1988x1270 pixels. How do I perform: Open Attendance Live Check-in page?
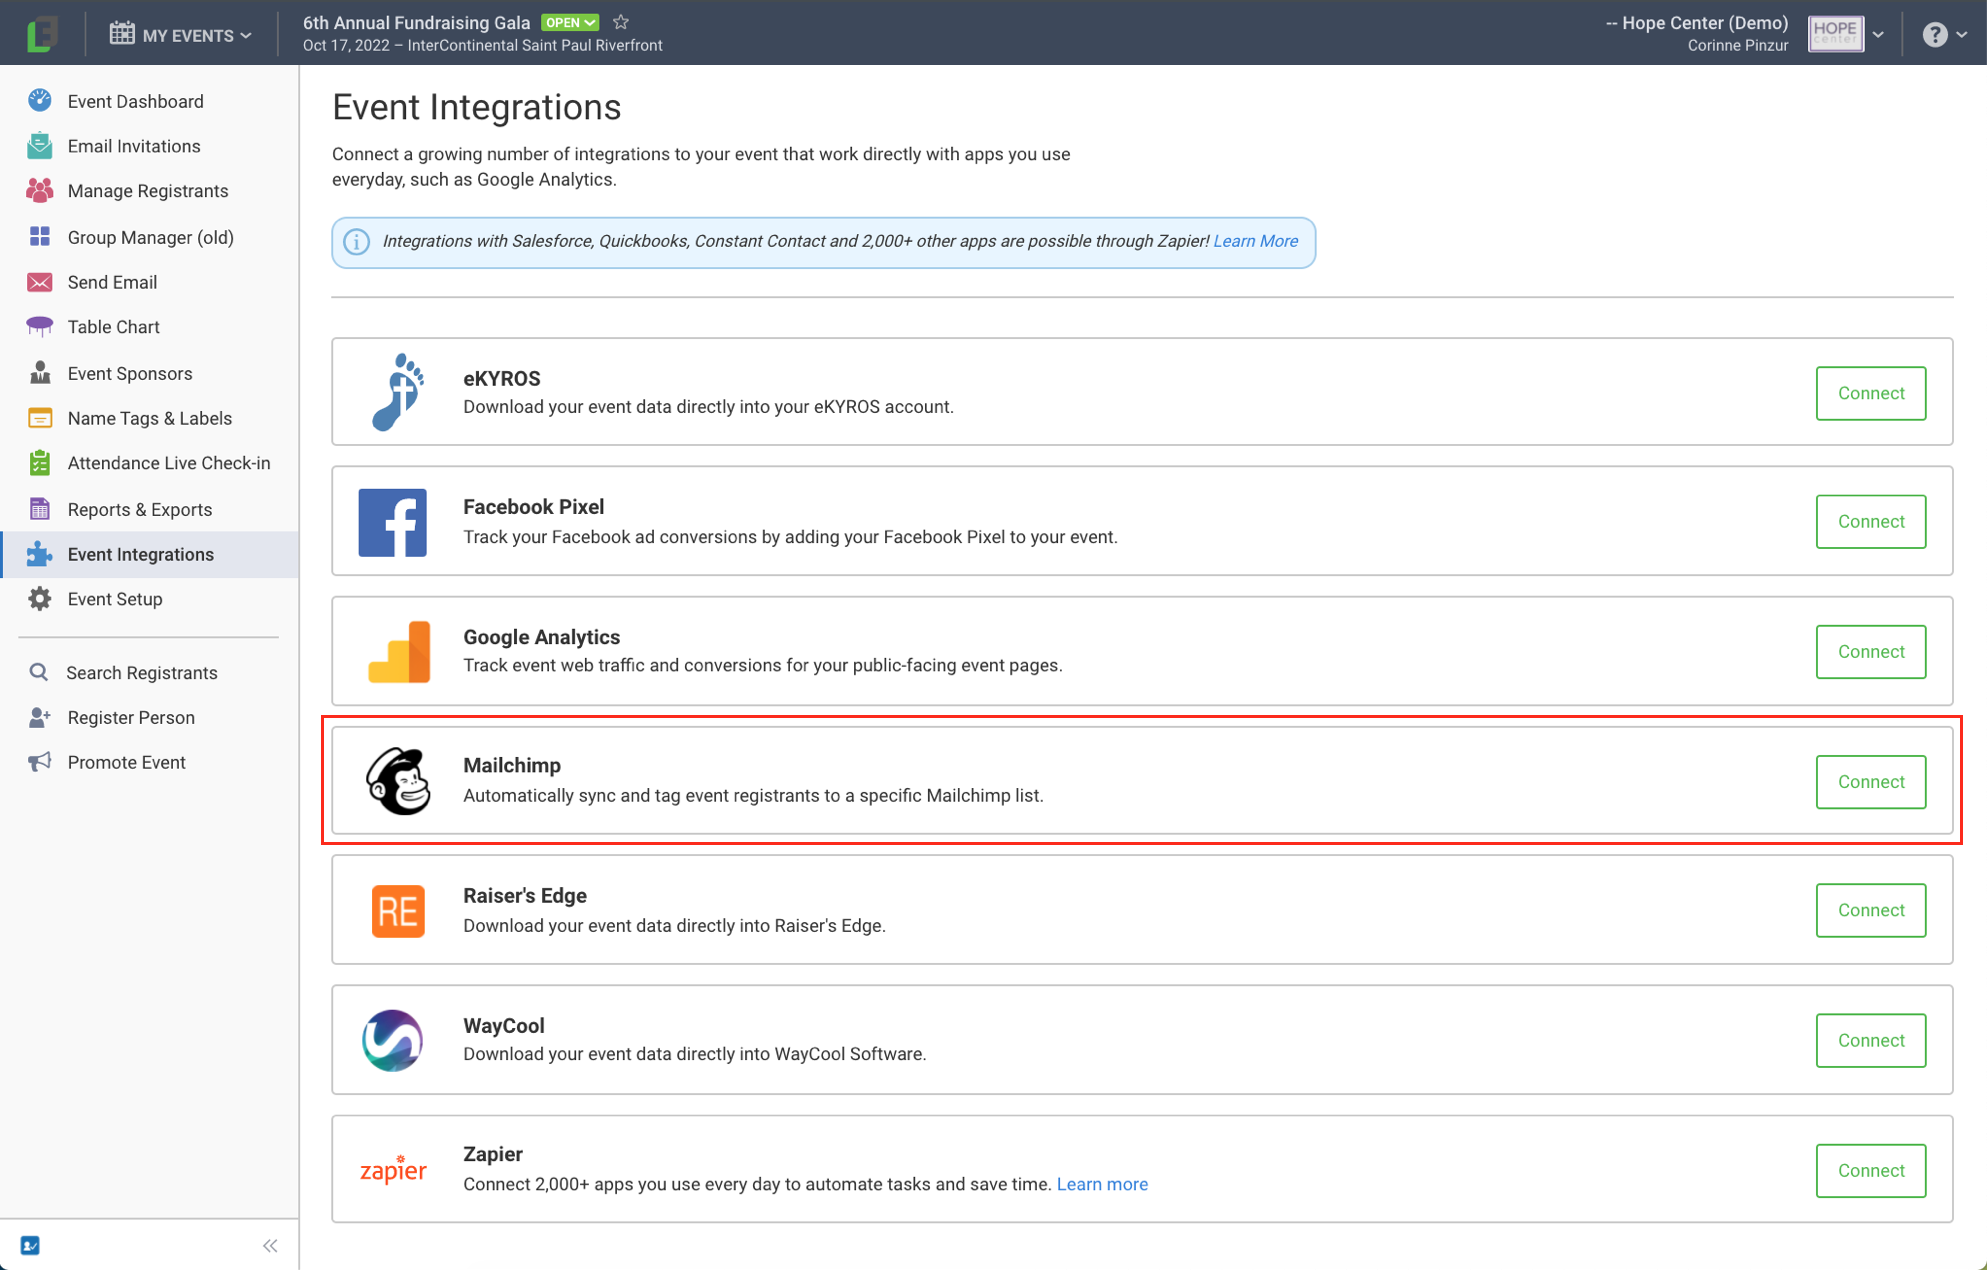click(168, 463)
